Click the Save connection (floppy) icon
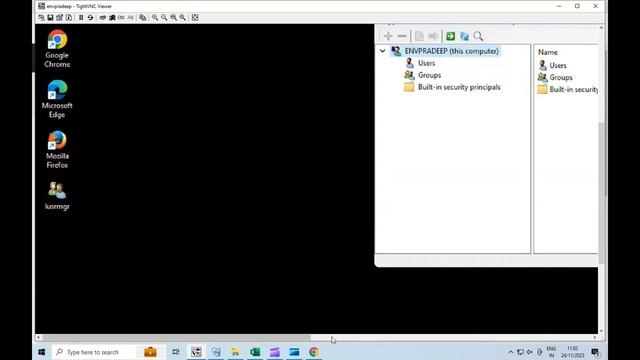Viewport: 640px width, 360px height. (x=50, y=18)
